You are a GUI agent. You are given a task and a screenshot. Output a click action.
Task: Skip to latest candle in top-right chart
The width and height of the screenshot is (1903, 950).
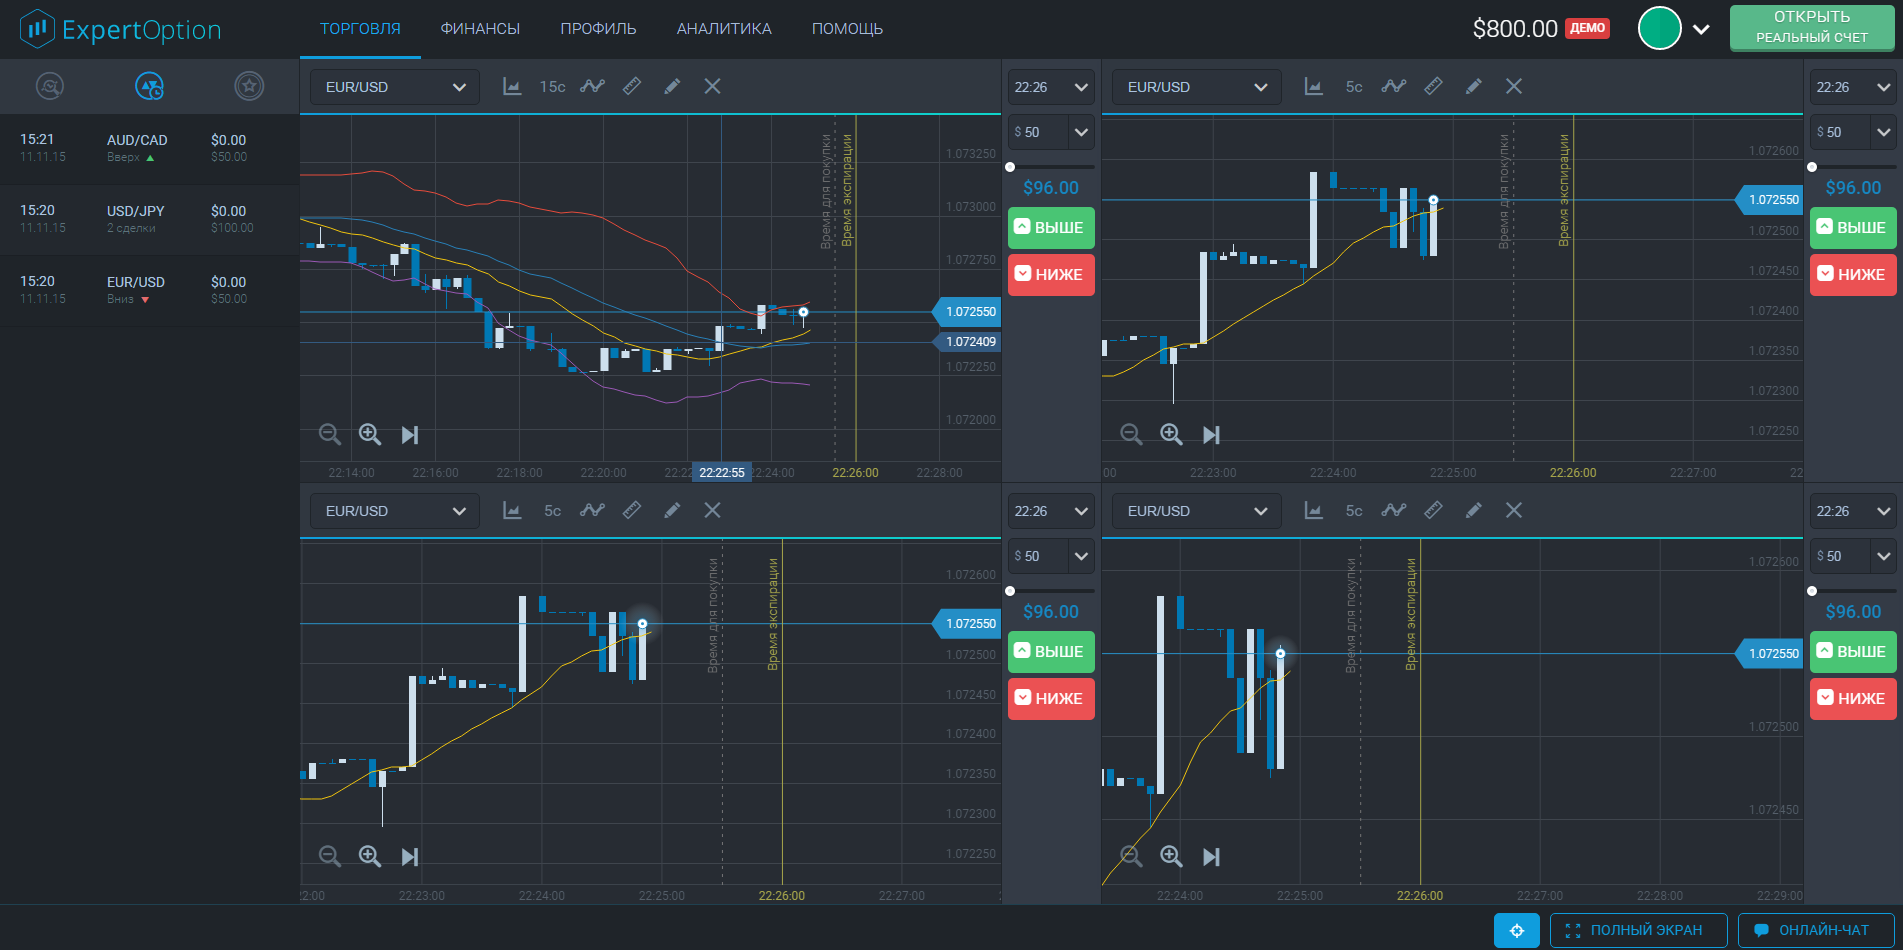[1211, 434]
